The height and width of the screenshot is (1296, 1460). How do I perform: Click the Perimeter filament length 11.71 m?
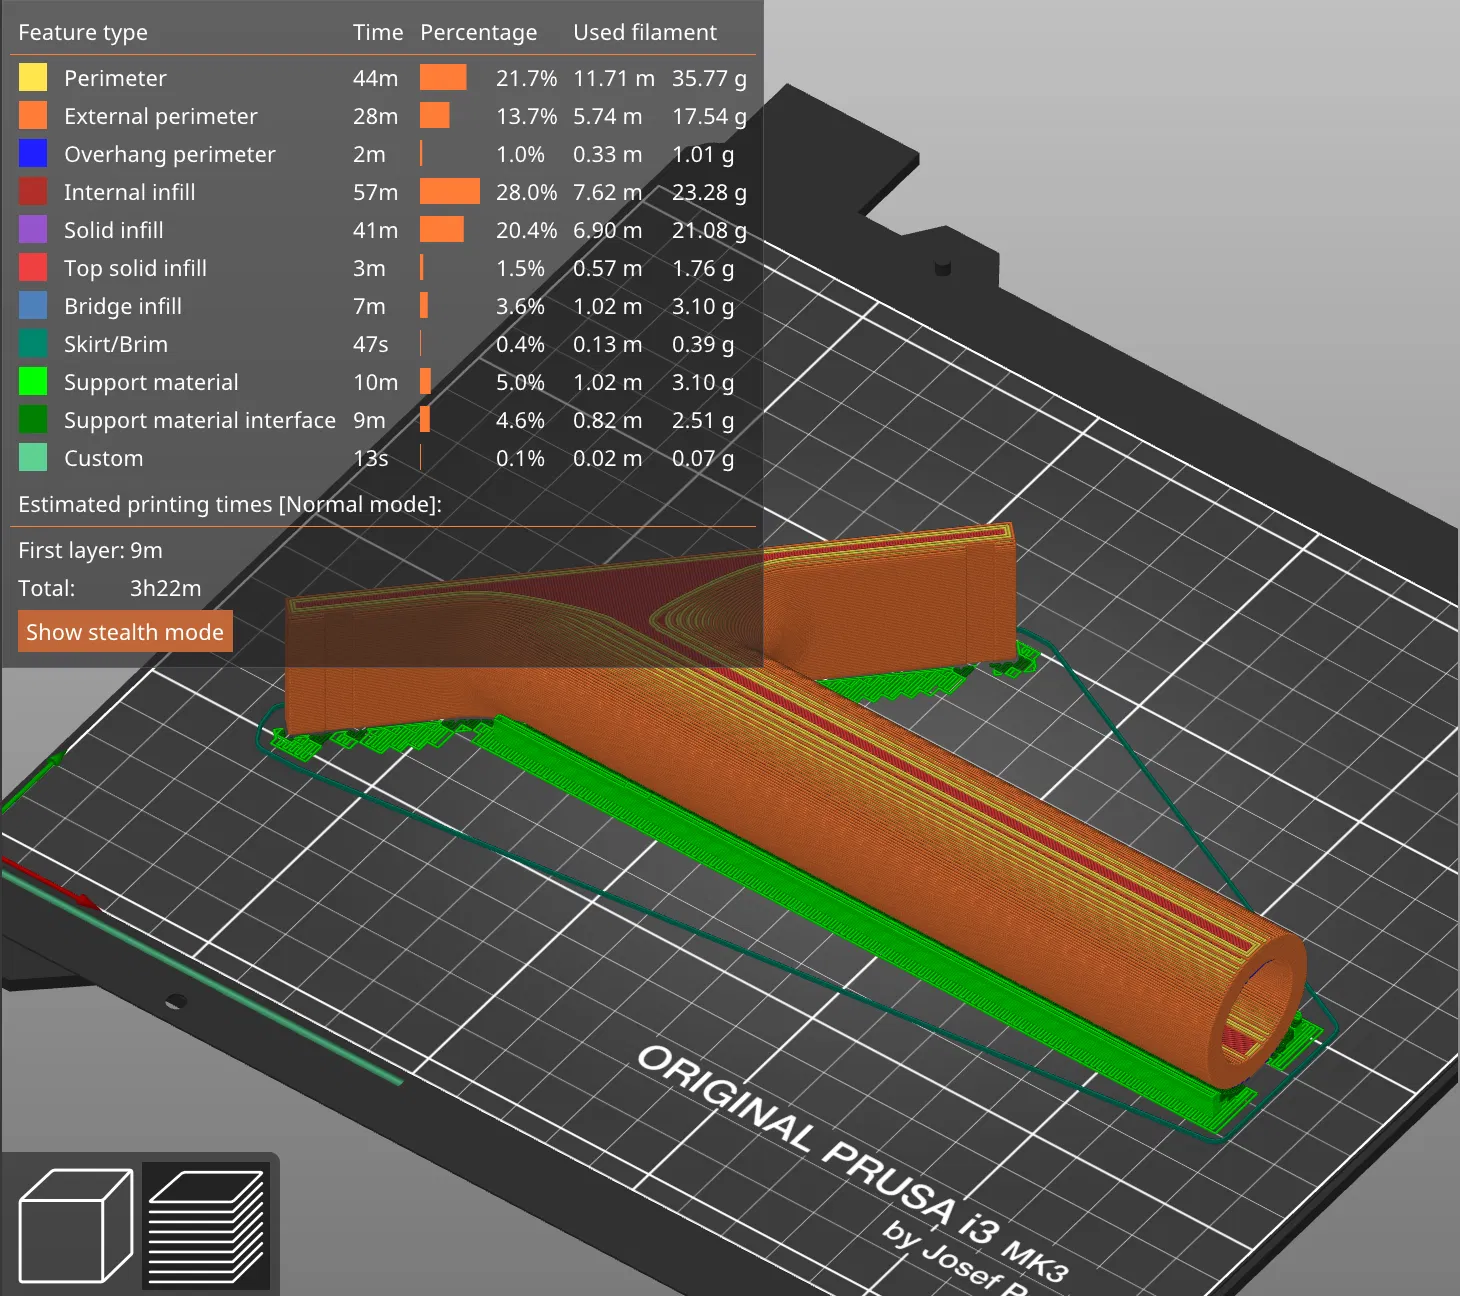614,78
